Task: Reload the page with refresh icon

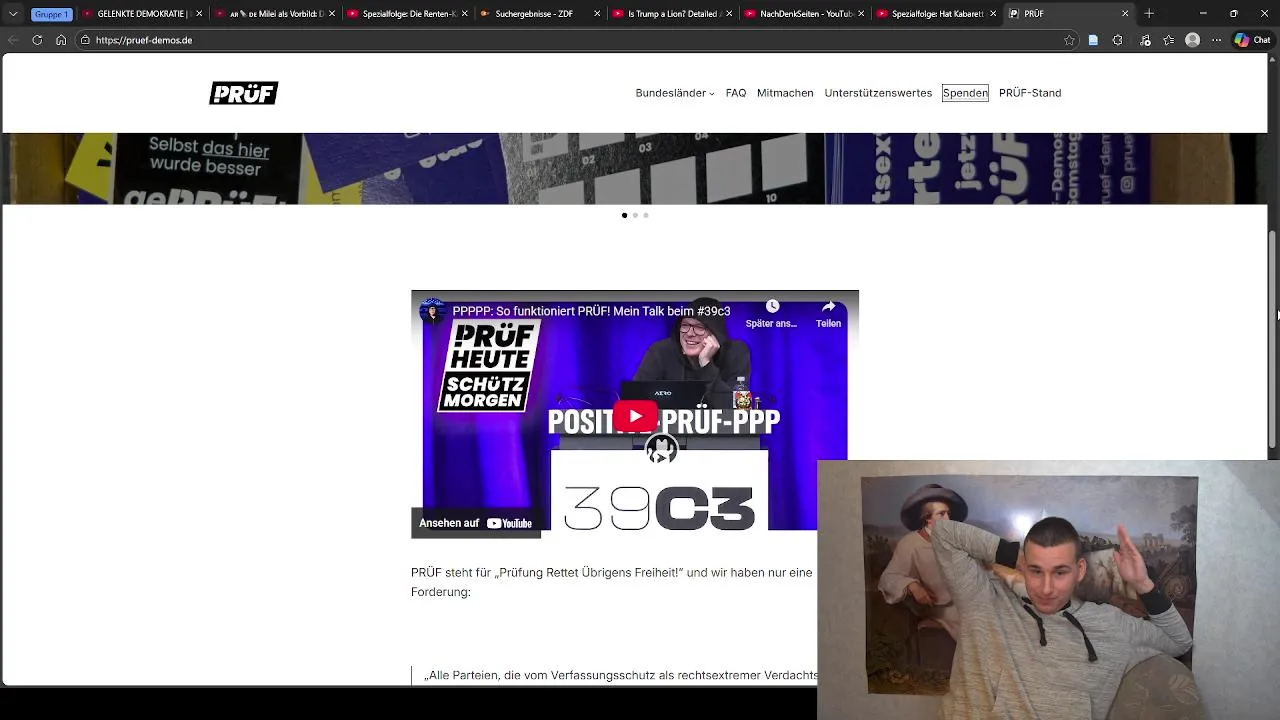Action: pyautogui.click(x=37, y=40)
